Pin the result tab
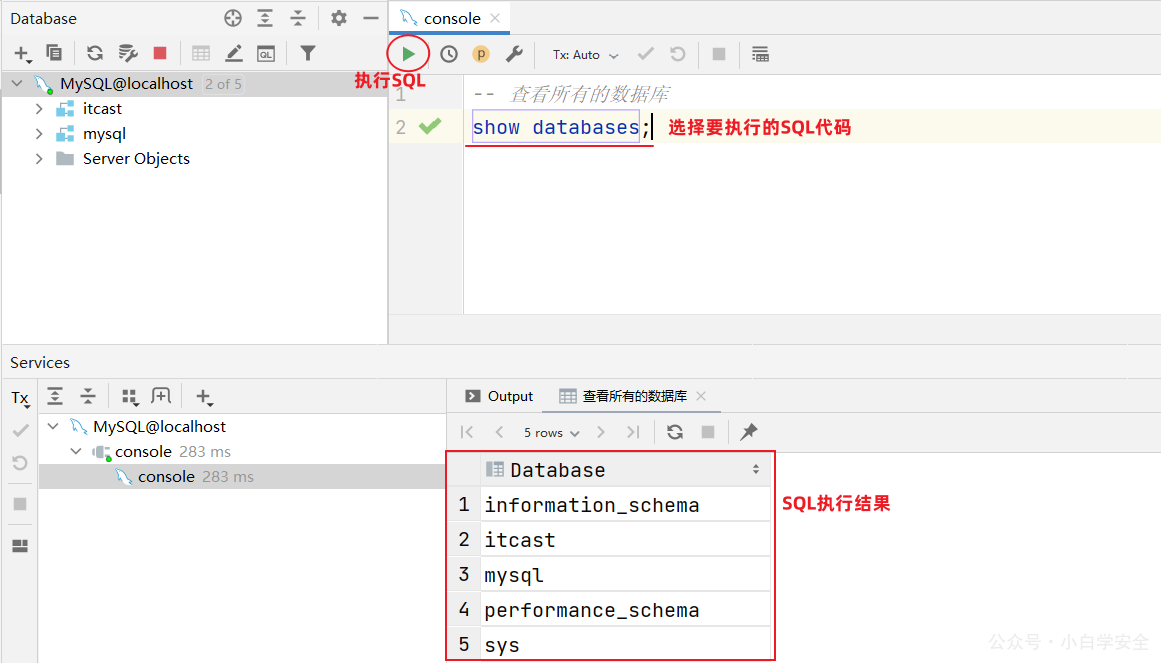 click(x=749, y=431)
